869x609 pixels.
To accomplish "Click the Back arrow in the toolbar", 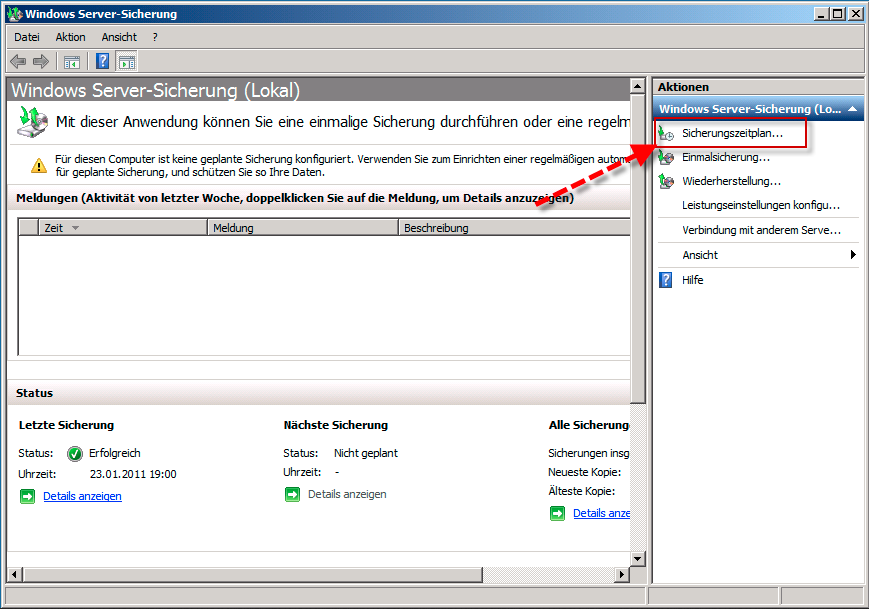I will point(18,62).
